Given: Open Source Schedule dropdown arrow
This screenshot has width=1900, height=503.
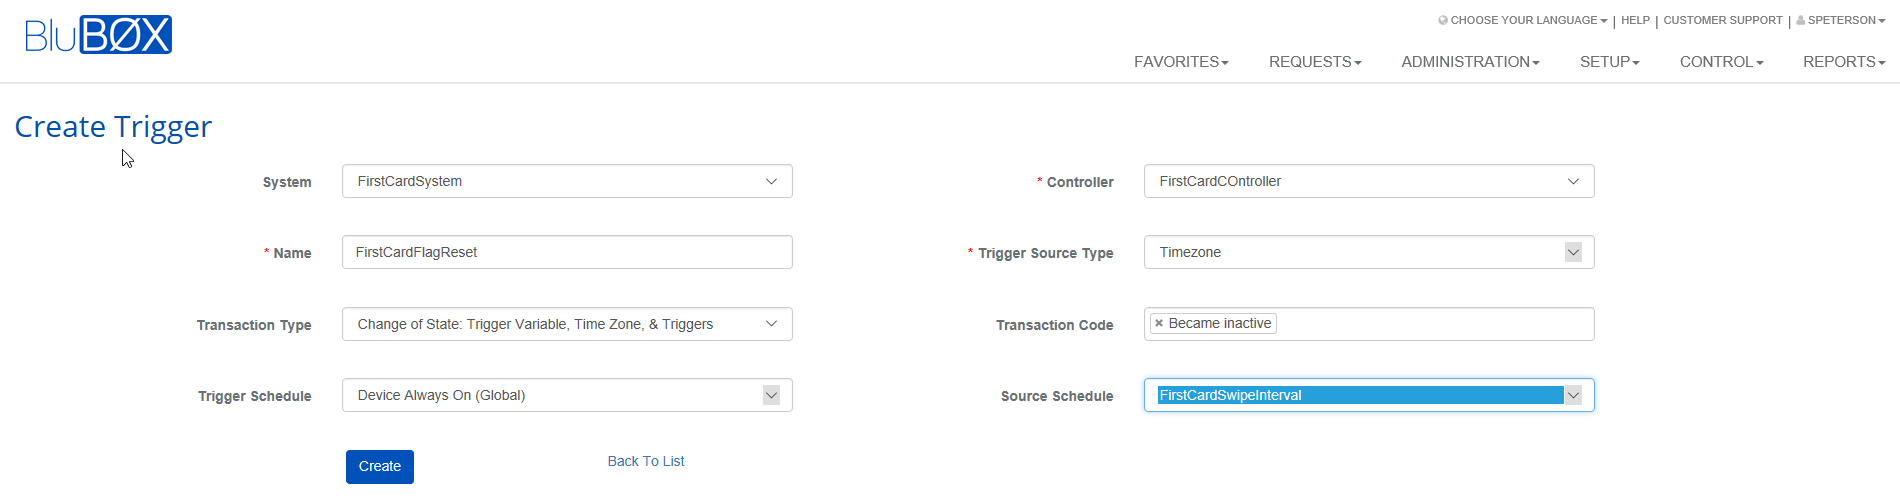Looking at the screenshot, I should [x=1573, y=395].
